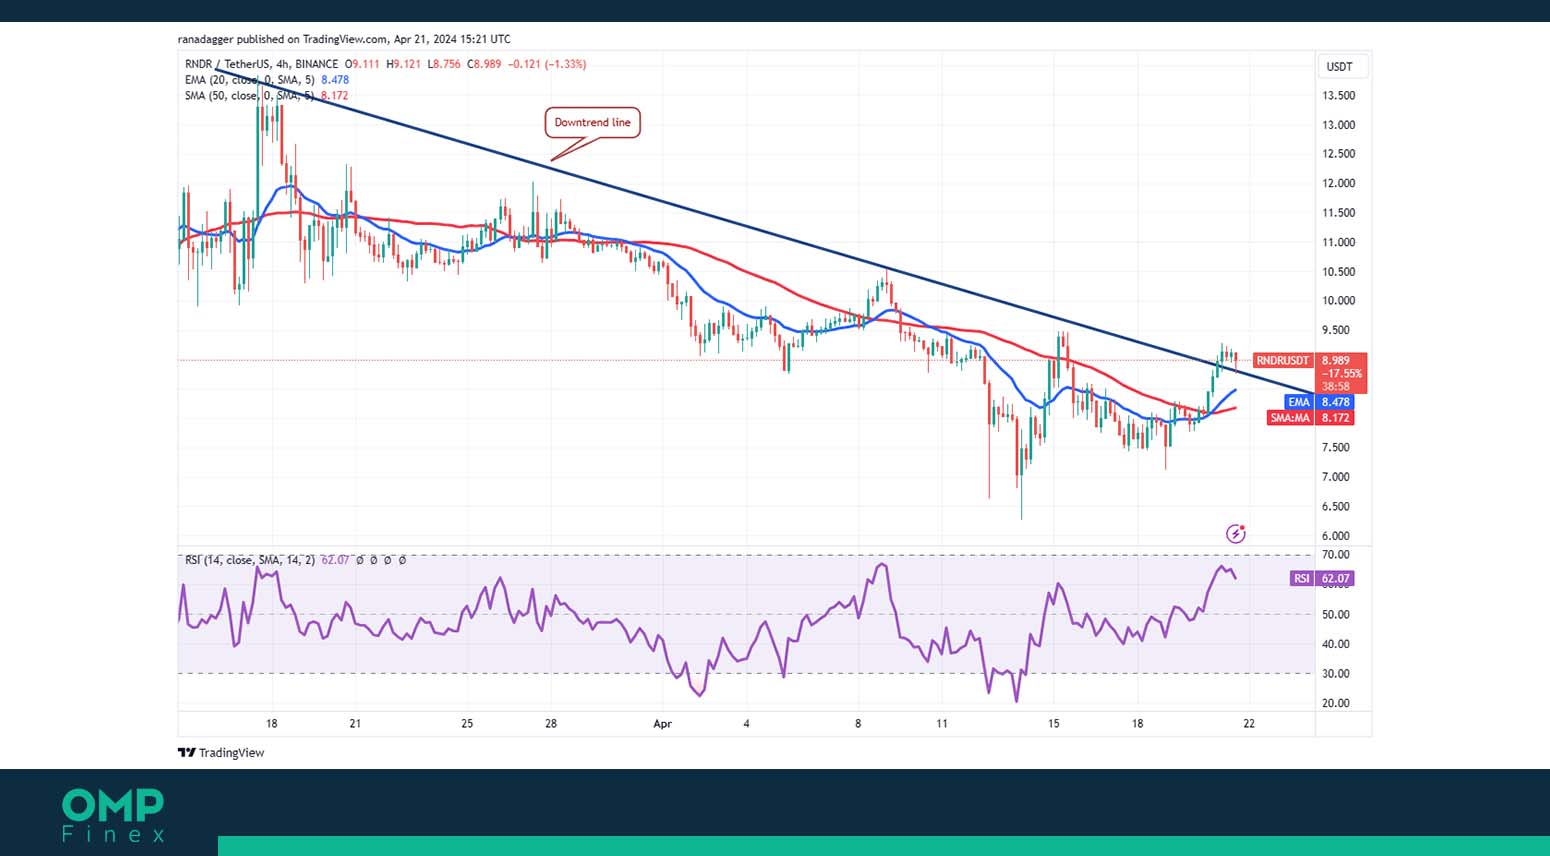1550x856 pixels.
Task: Click the 20.00 RSI axis label
Action: tap(1336, 704)
